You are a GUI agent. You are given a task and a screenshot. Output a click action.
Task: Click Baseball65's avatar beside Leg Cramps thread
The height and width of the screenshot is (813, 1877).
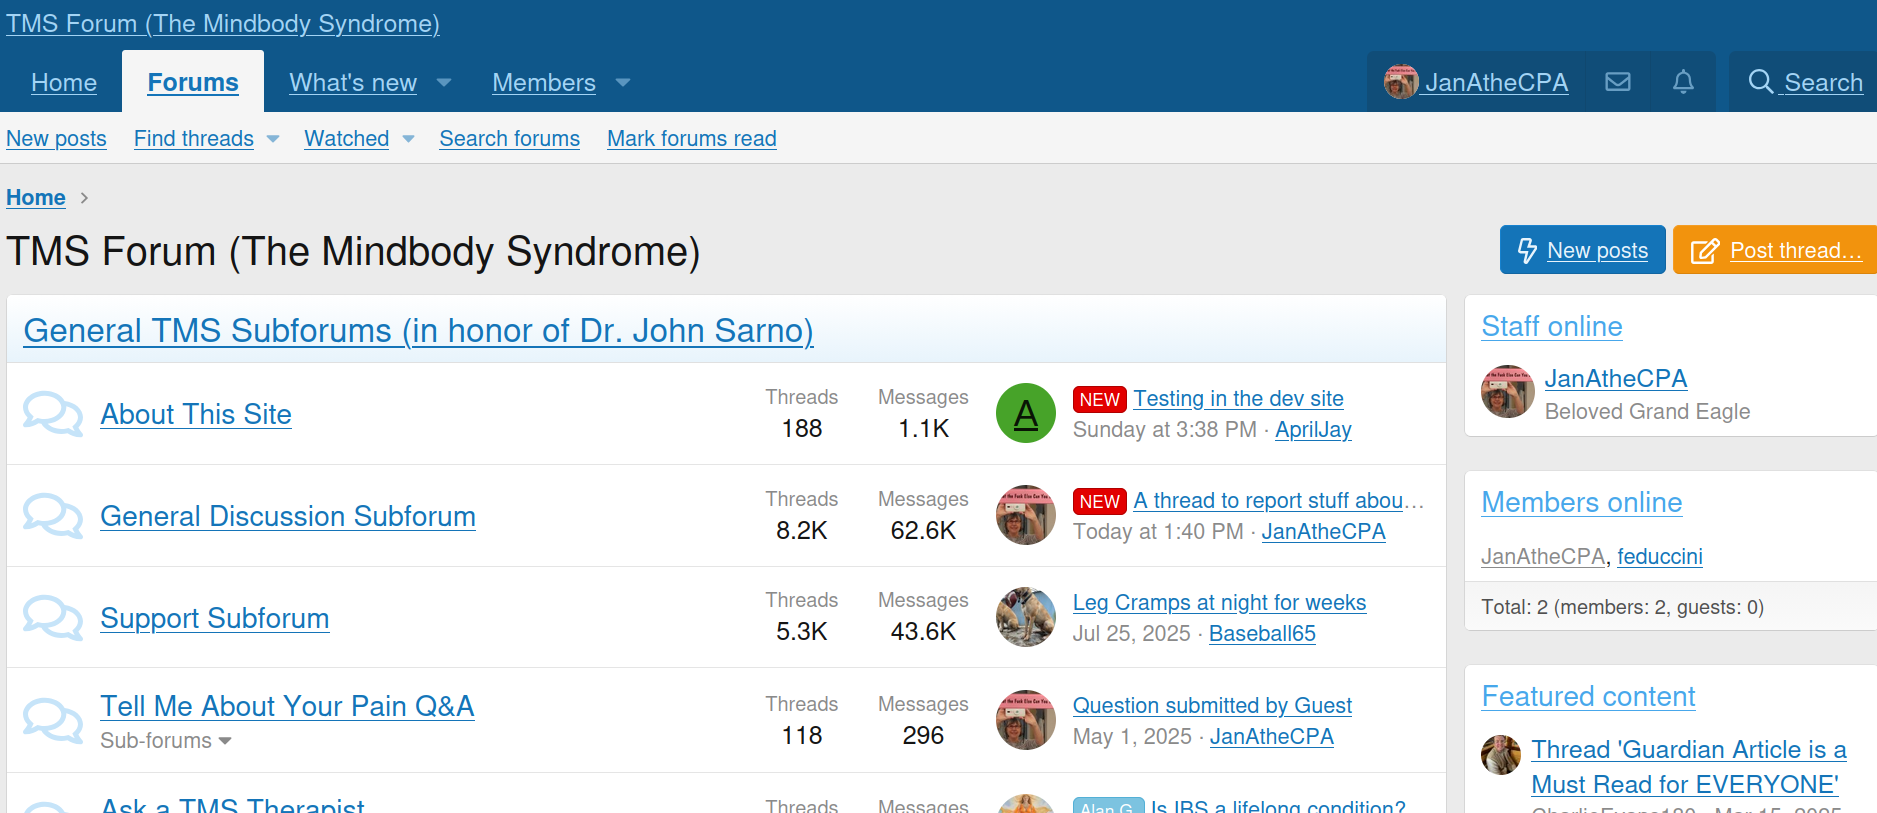click(x=1026, y=617)
